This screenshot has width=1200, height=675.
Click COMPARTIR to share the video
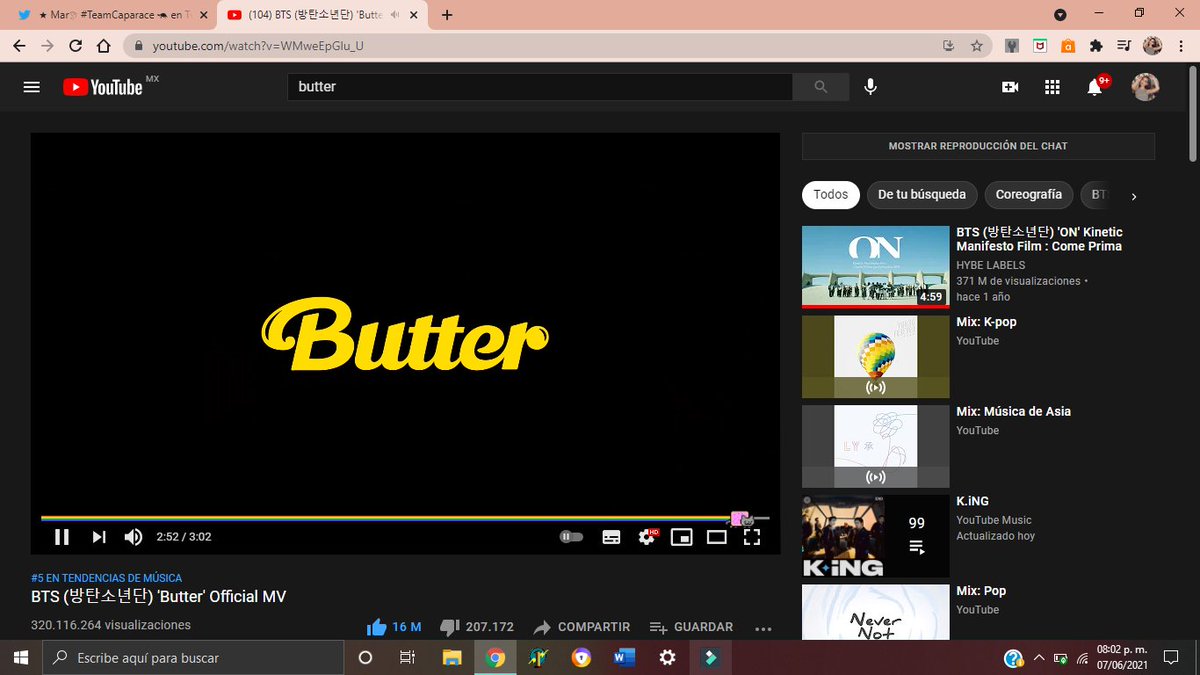tap(582, 627)
